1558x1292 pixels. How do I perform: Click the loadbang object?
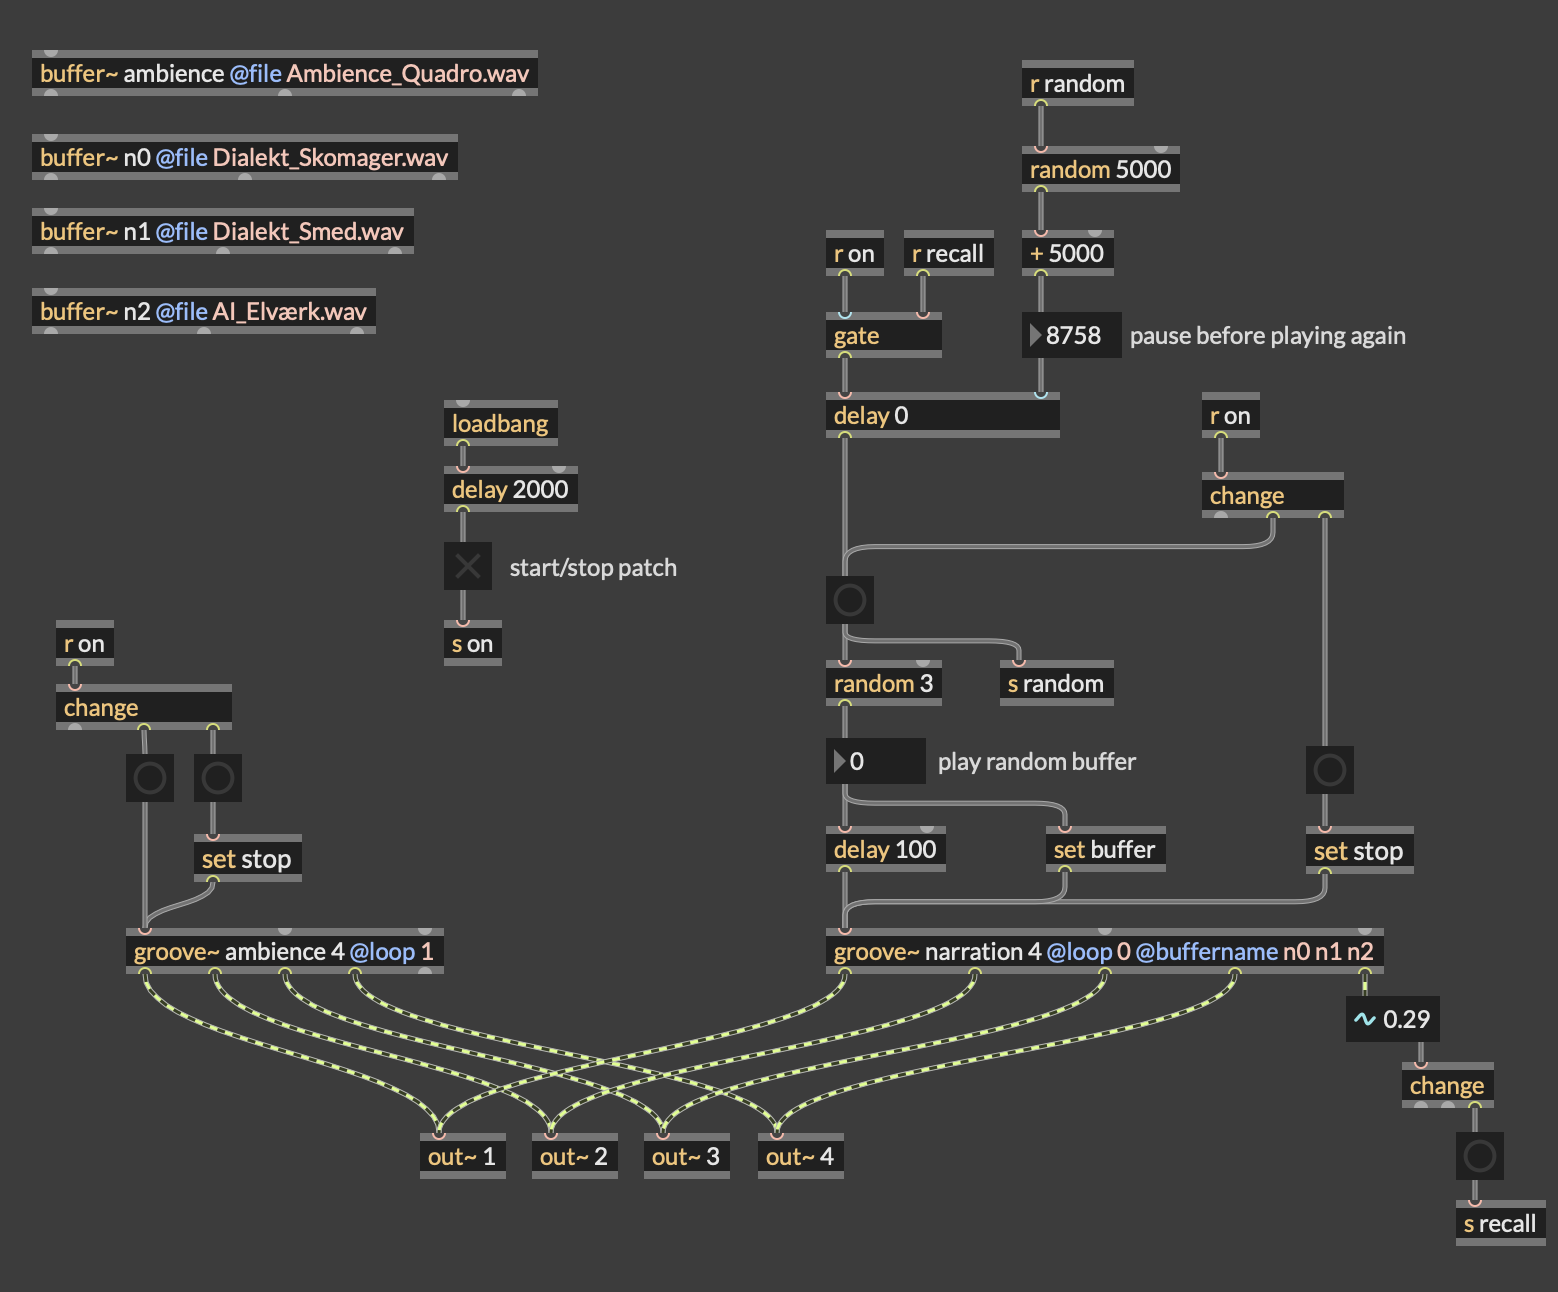[500, 424]
